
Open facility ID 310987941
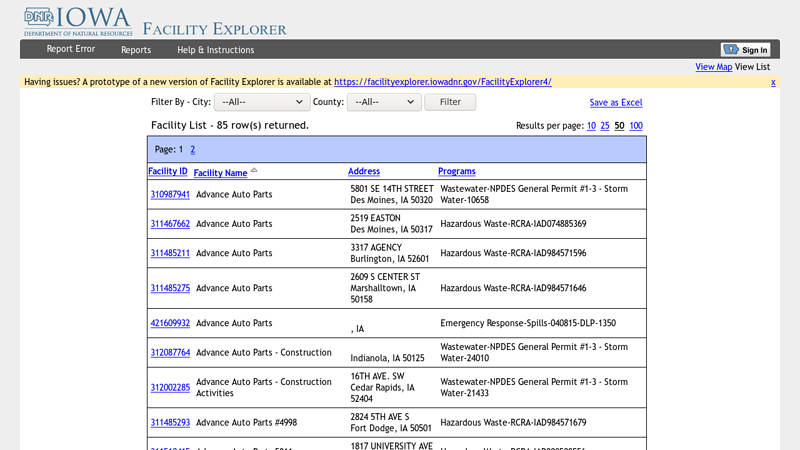click(170, 195)
